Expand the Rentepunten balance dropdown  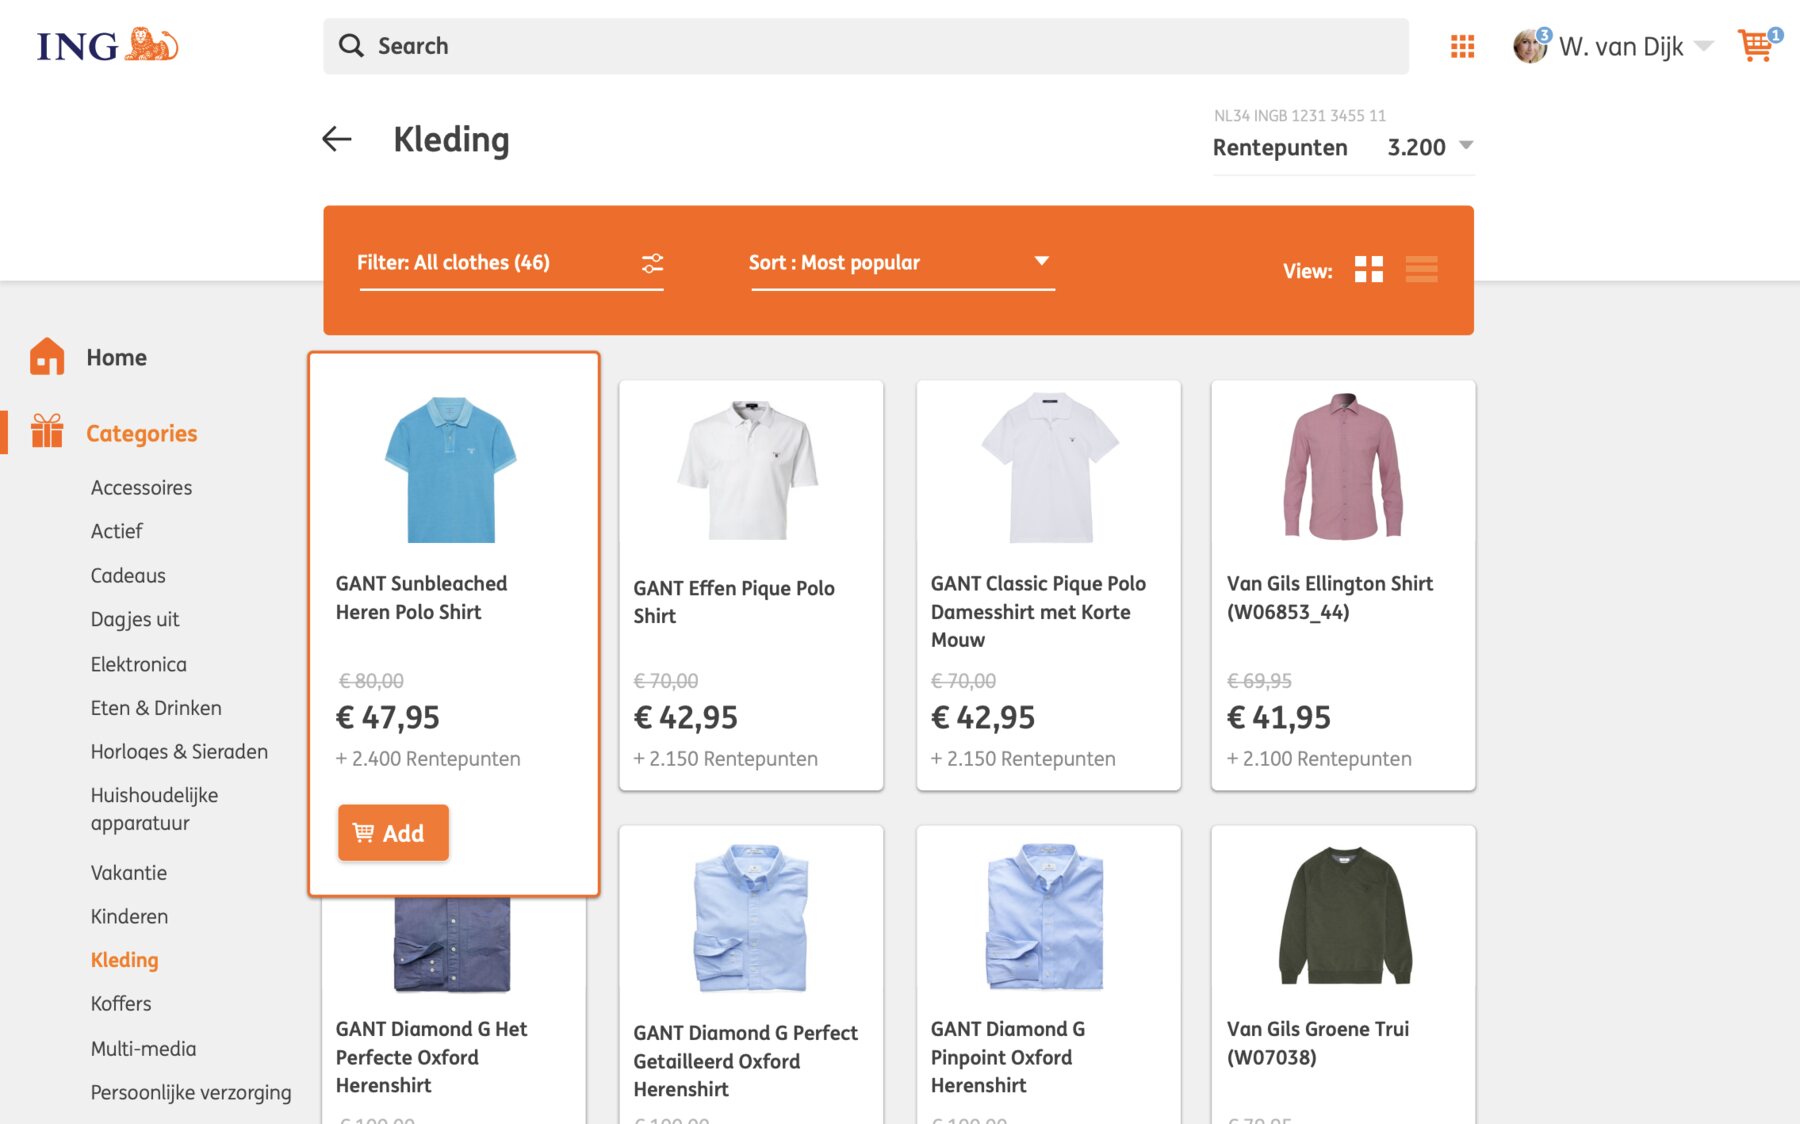[x=1466, y=146]
